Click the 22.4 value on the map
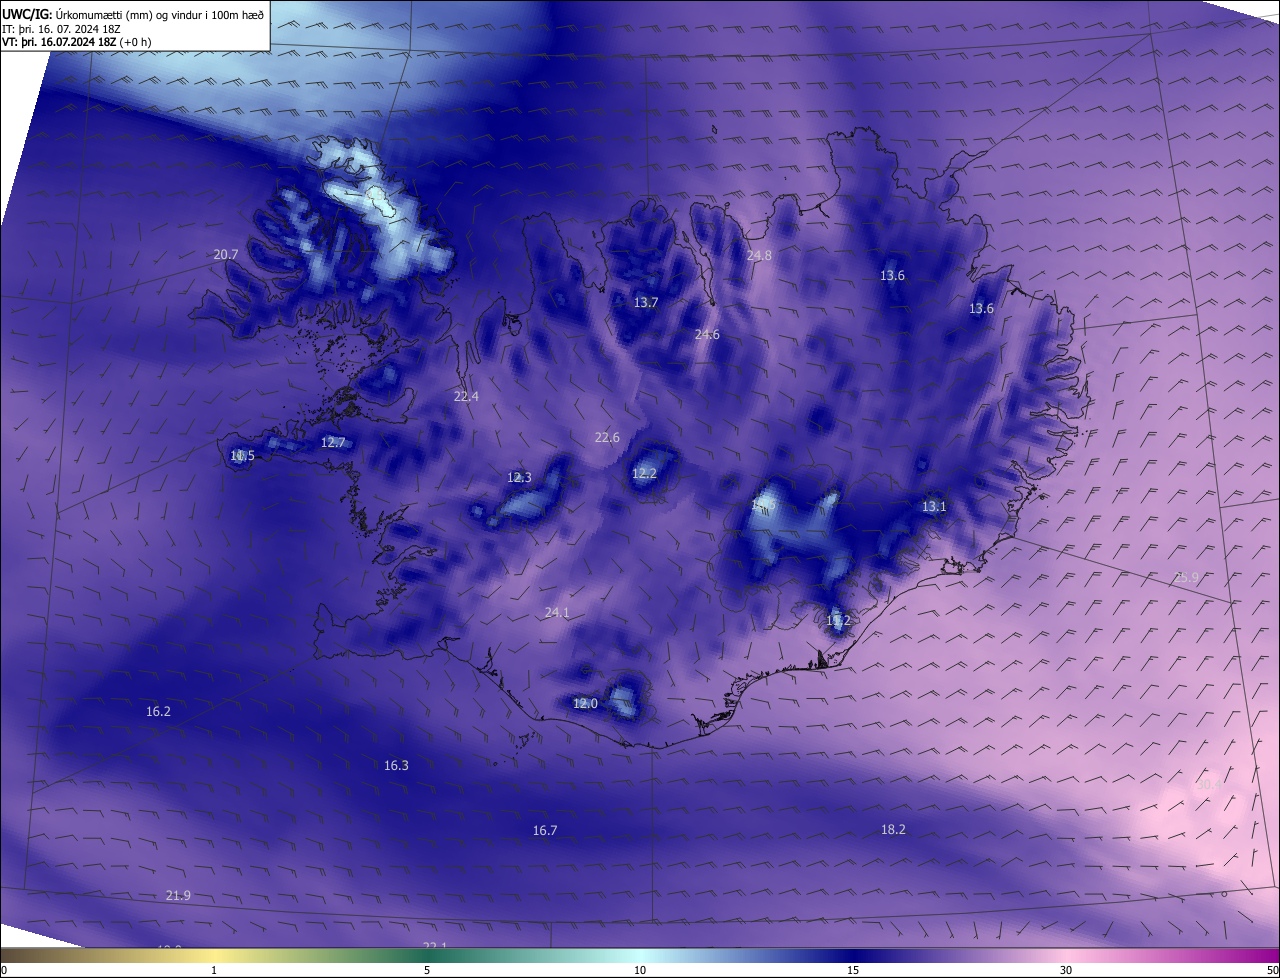 coord(466,397)
